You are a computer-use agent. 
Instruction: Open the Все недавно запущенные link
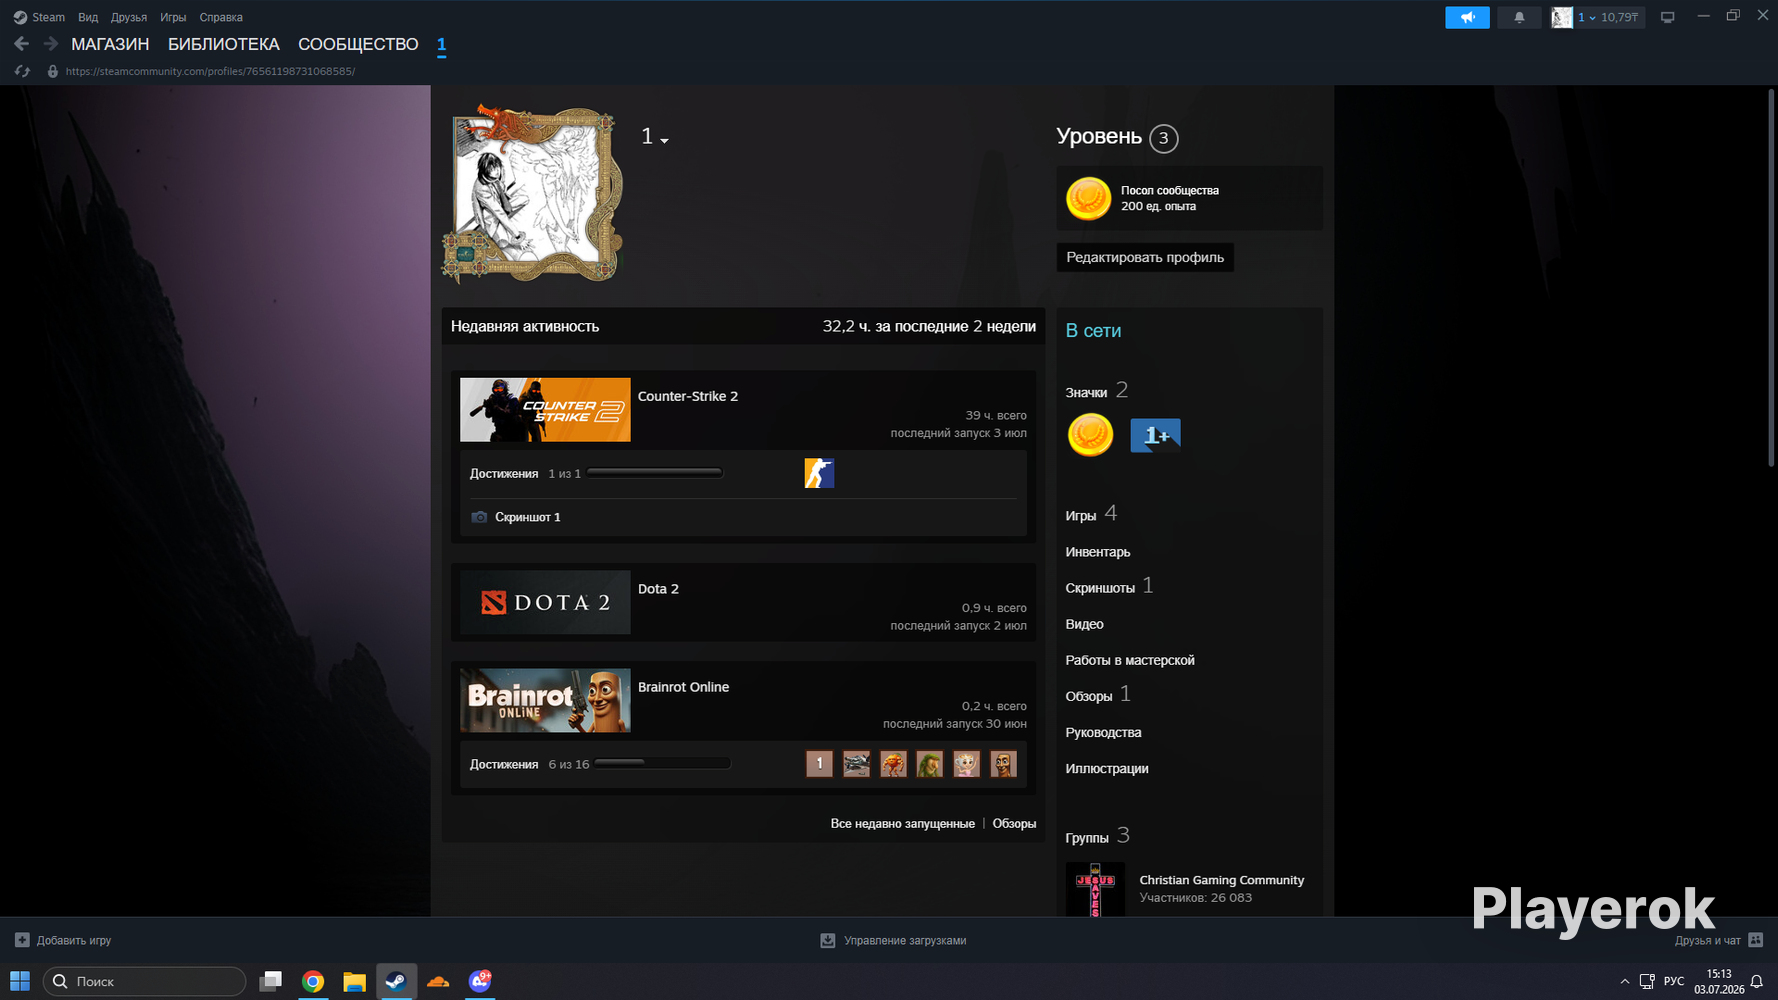902,824
